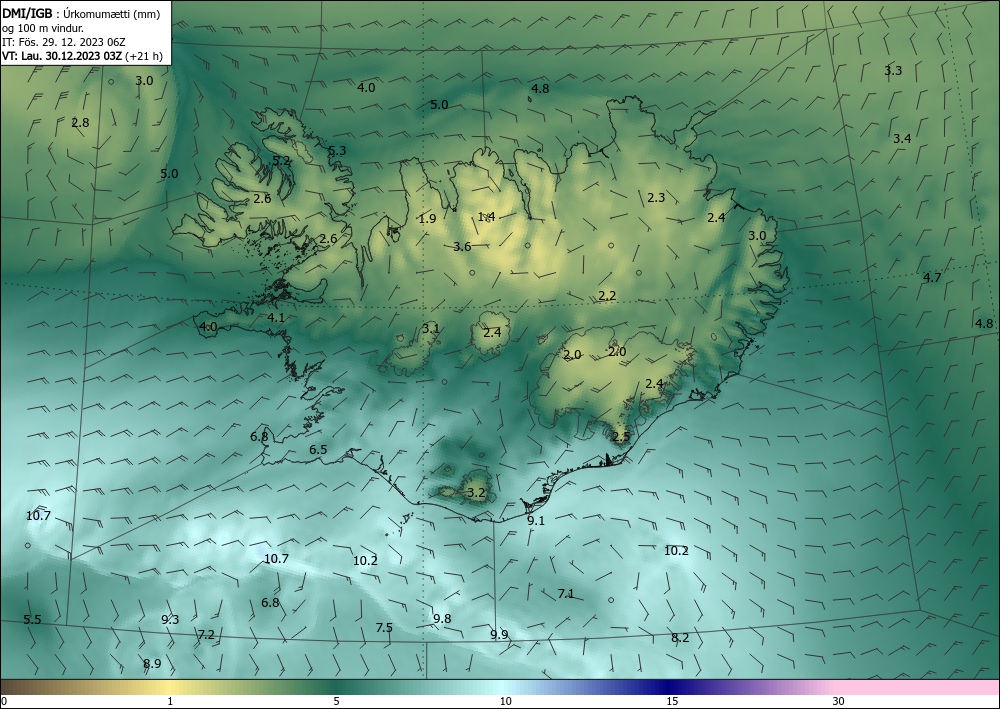1000x709 pixels.
Task: Pick the 3.6 value label
Action: 462,247
